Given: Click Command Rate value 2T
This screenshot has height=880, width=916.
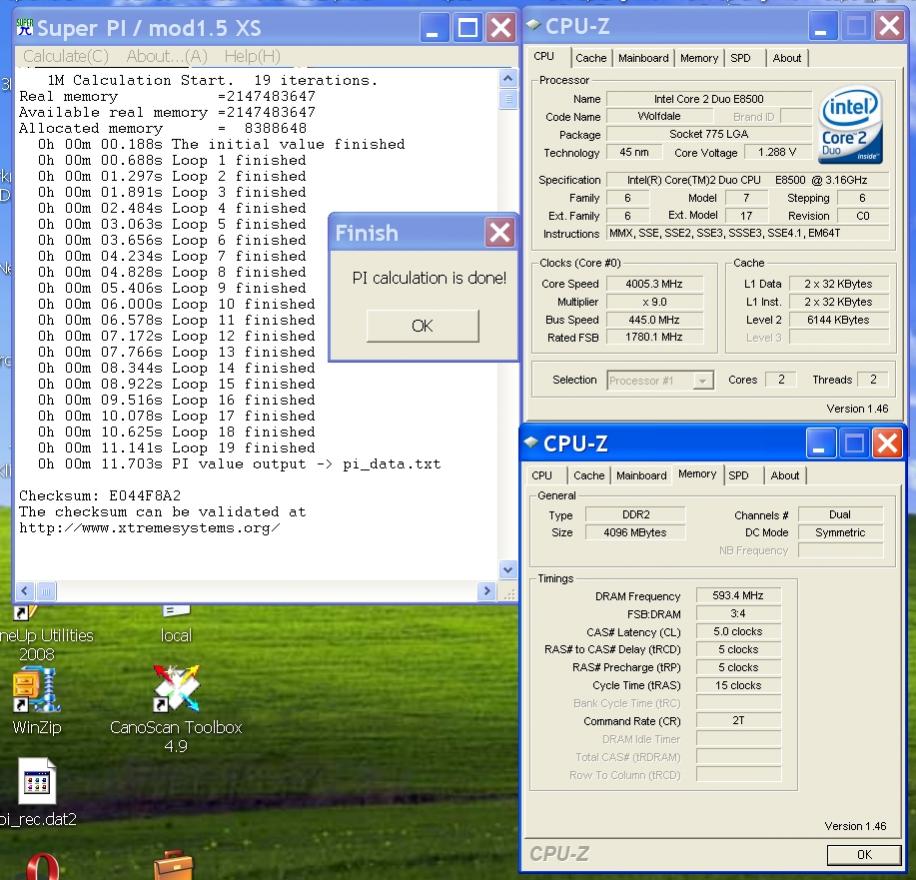Looking at the screenshot, I should tap(738, 720).
